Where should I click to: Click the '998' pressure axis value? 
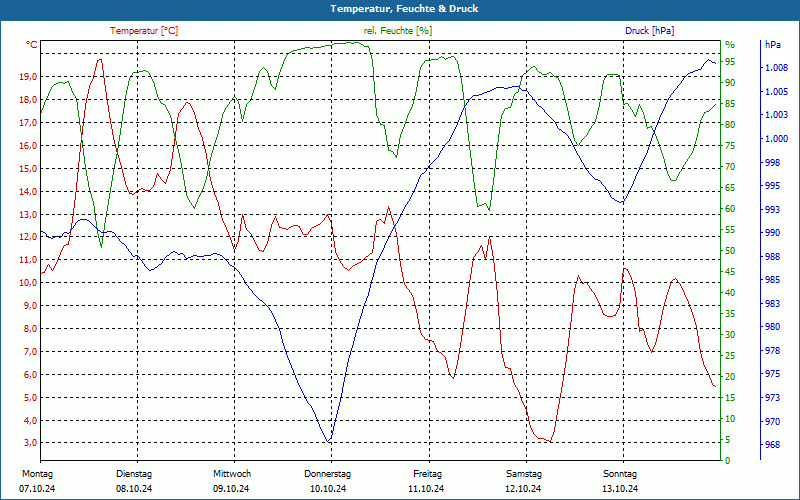tap(772, 162)
